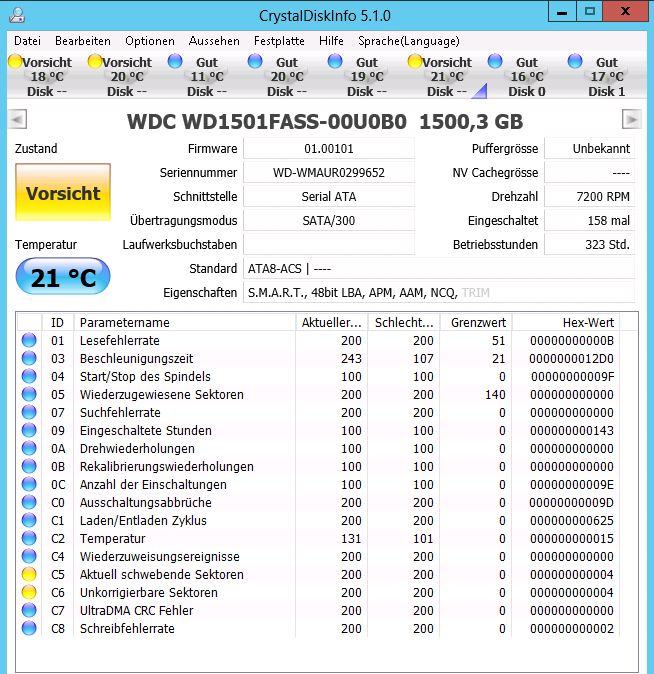Click blue status icon for Drehwiederholungen
654x674 pixels.
click(29, 448)
